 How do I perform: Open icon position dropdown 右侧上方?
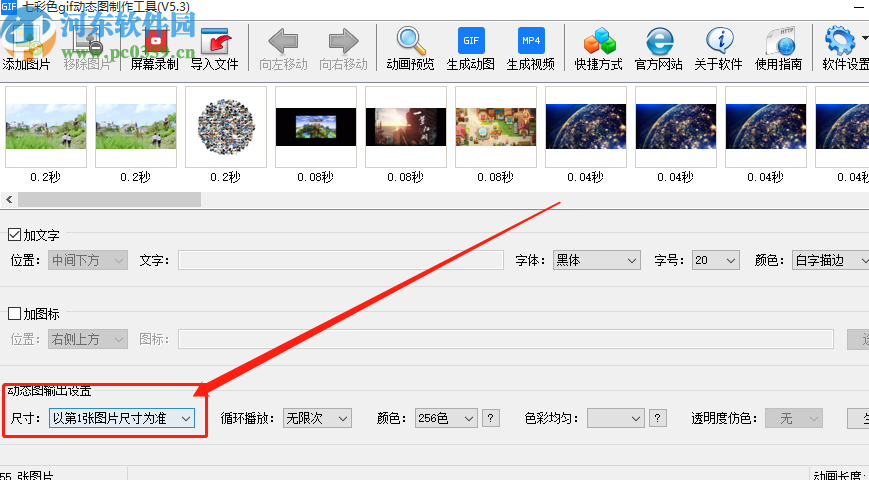point(88,339)
